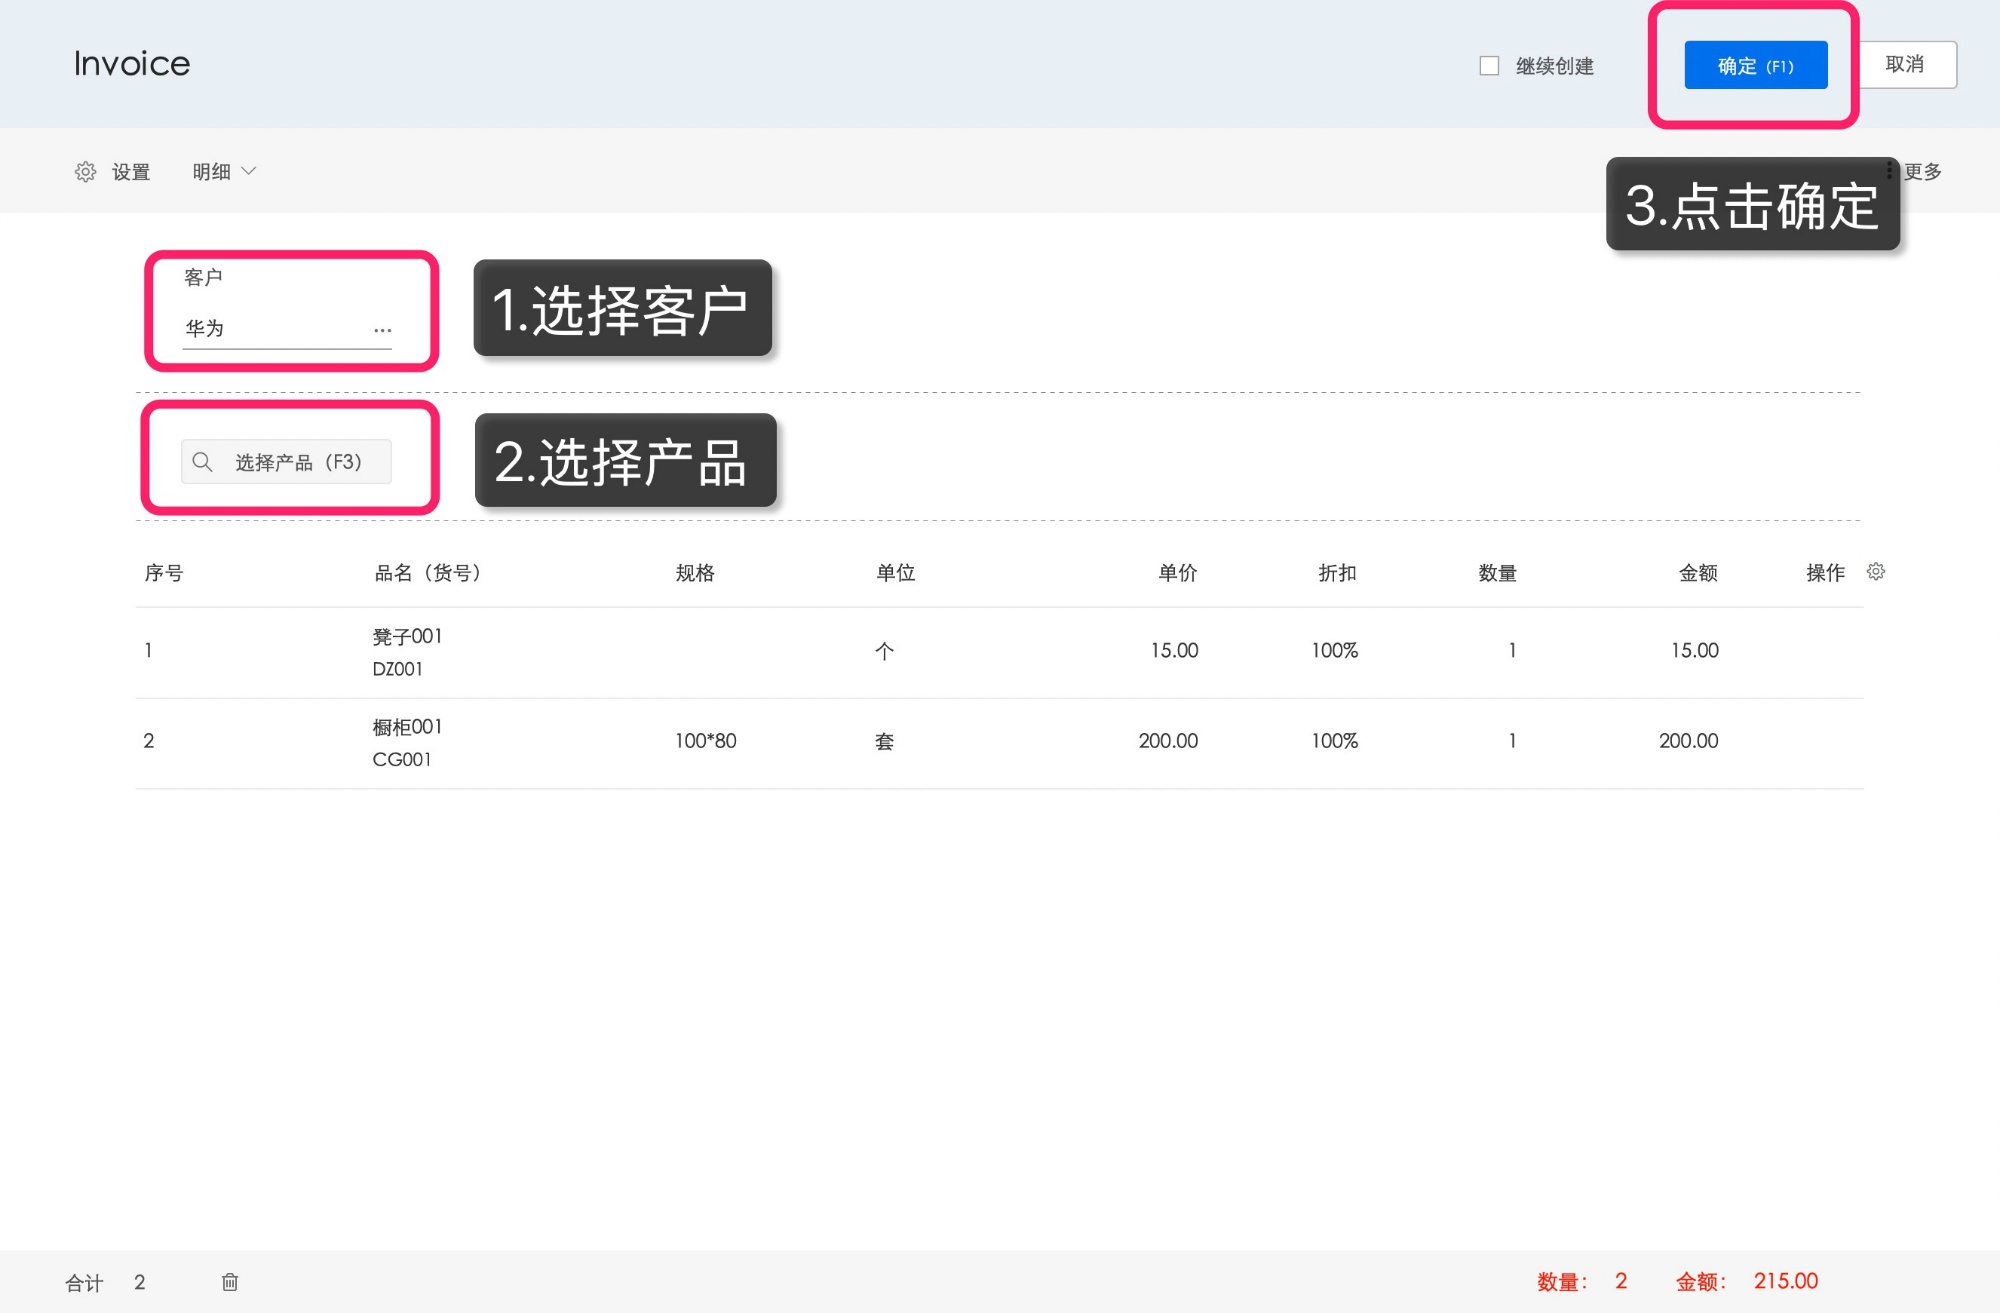Click the 100% discount cell of 凳子001
Image resolution: width=2000 pixels, height=1313 pixels.
(1334, 651)
